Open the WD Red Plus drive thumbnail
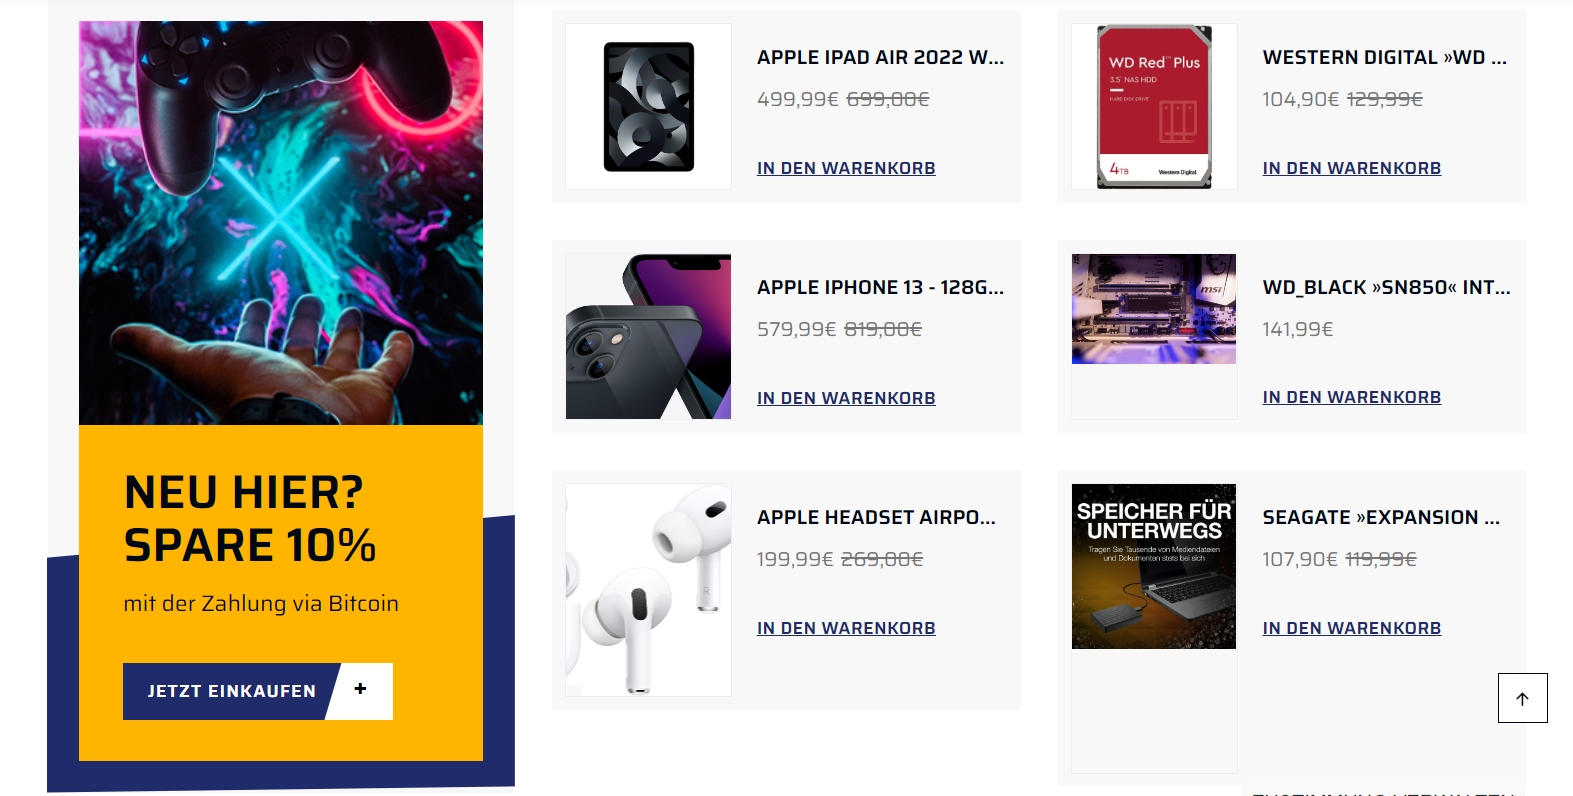This screenshot has height=796, width=1573. click(x=1154, y=107)
